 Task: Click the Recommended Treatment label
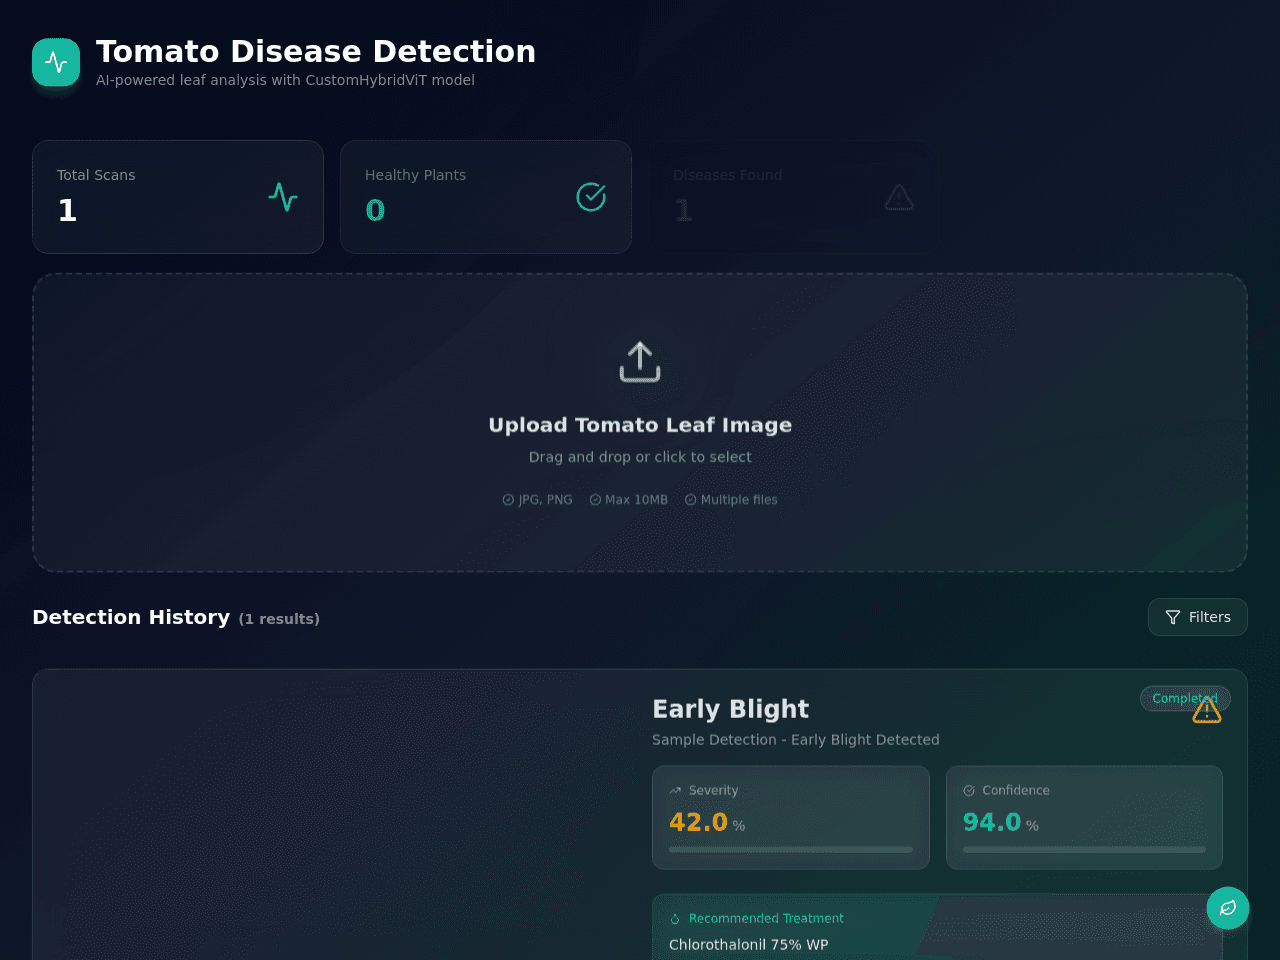pyautogui.click(x=766, y=919)
